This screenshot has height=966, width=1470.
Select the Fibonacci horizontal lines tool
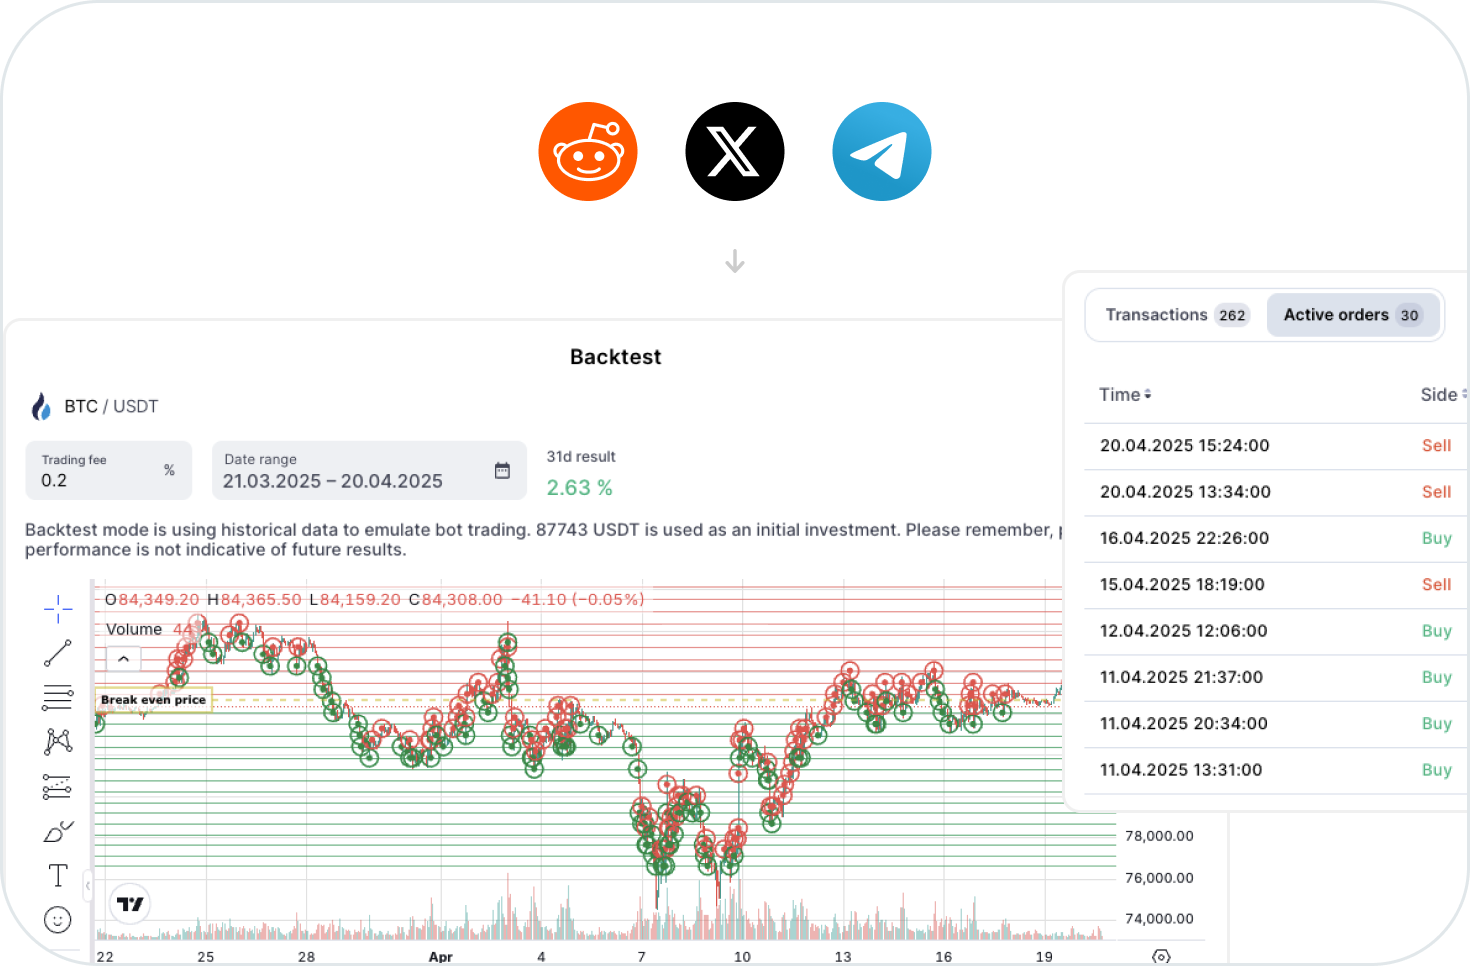pos(58,697)
